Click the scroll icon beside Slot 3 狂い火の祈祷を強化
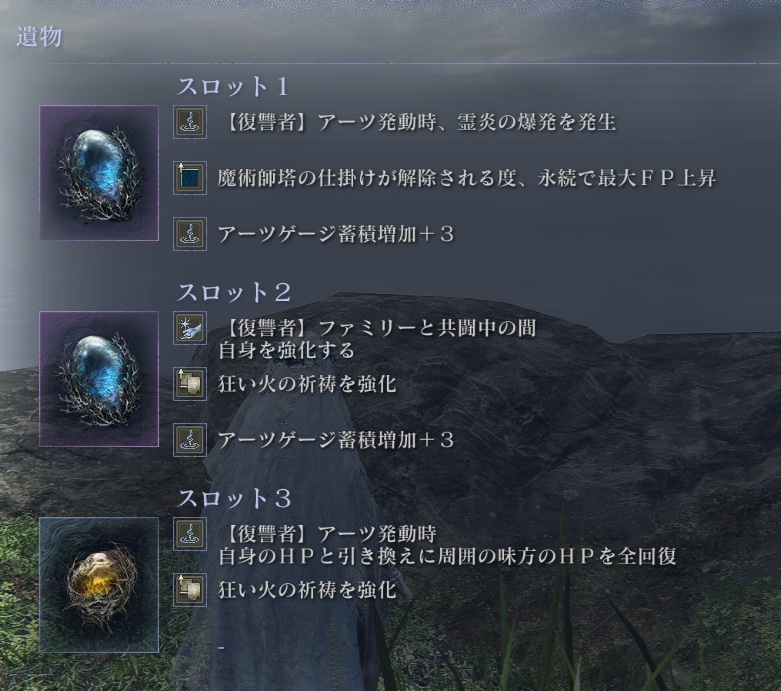Viewport: 781px width, 691px height. (190, 590)
